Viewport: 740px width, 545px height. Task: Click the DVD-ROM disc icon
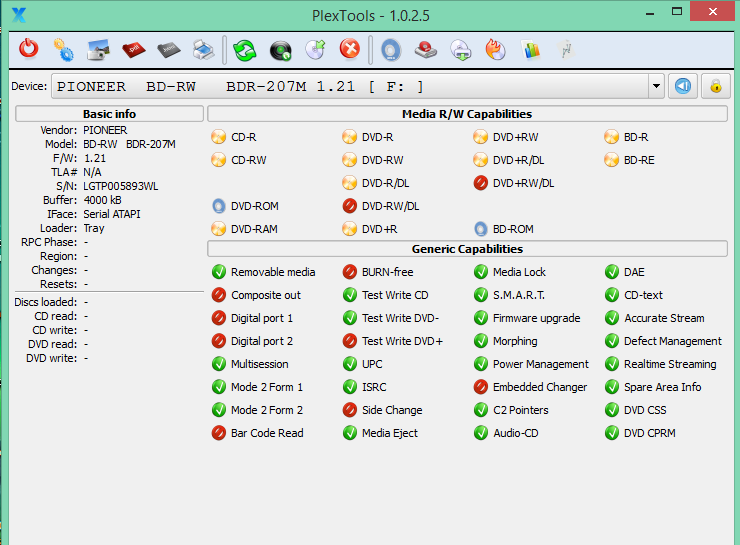click(219, 206)
